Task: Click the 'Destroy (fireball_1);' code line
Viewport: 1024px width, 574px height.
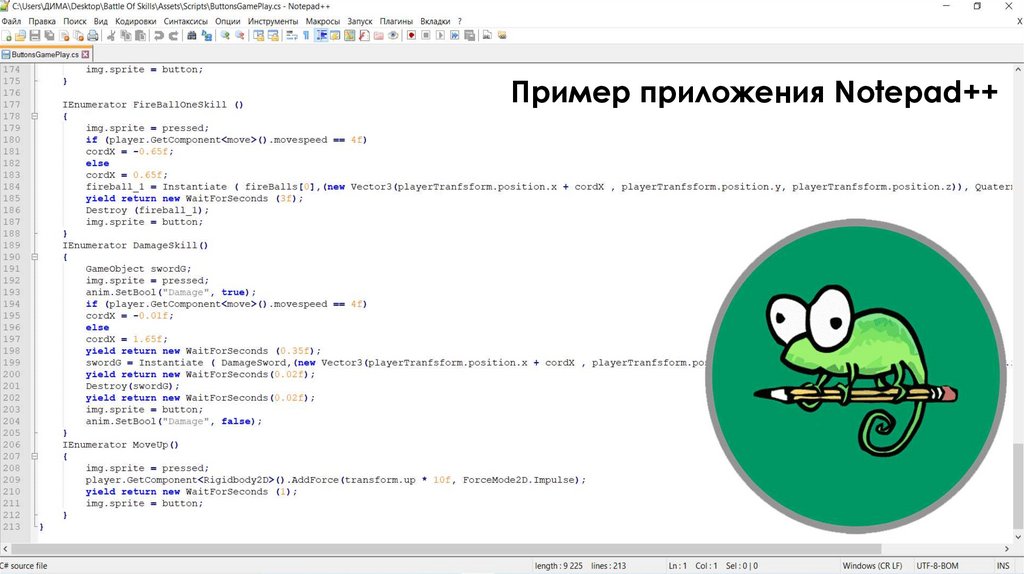Action: click(x=147, y=210)
